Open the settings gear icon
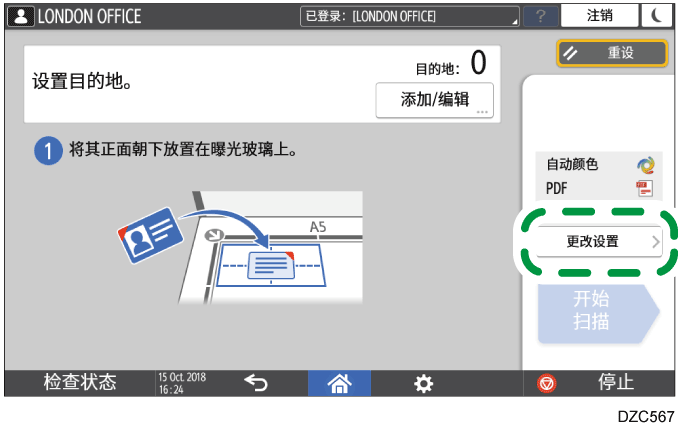Image resolution: width=687 pixels, height=427 pixels. click(423, 384)
